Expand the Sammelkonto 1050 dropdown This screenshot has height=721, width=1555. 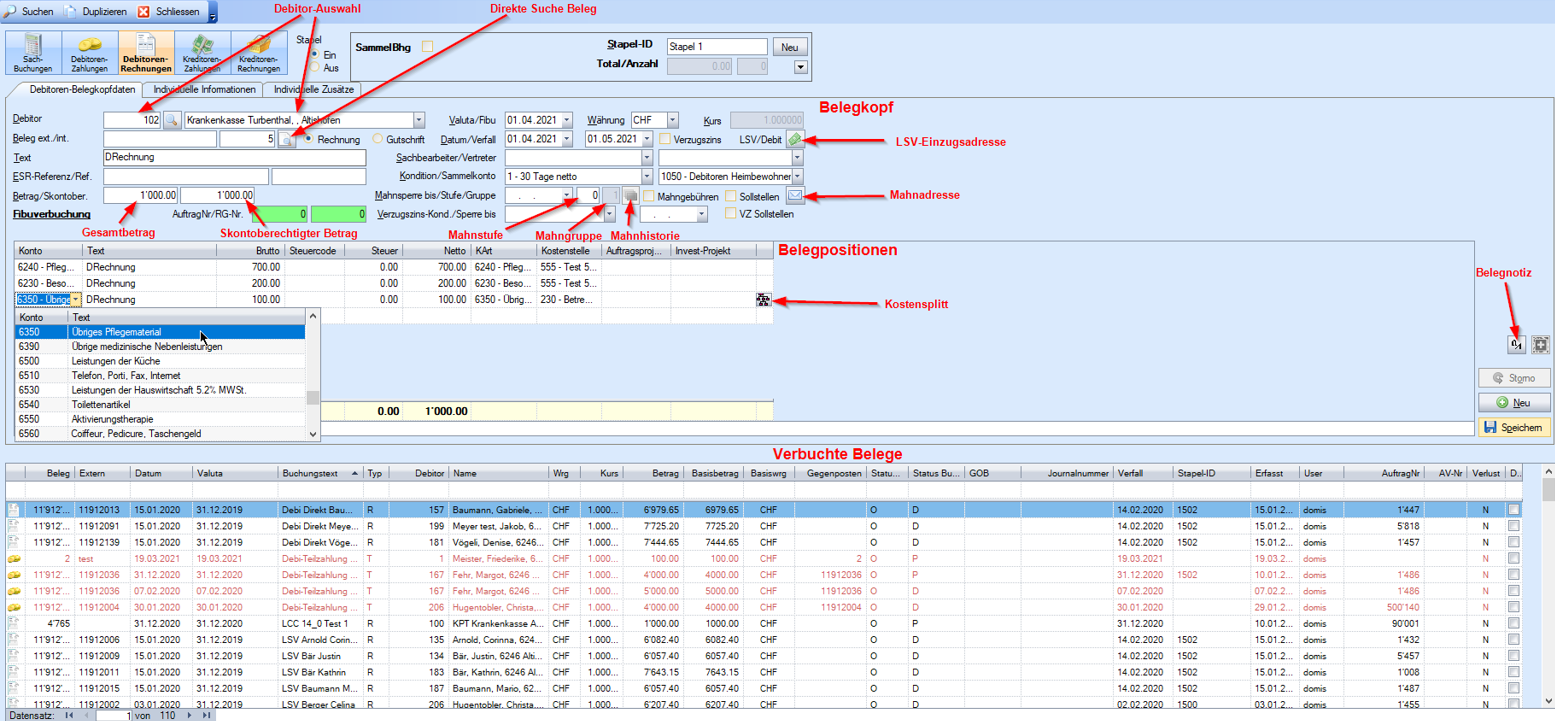tap(797, 177)
